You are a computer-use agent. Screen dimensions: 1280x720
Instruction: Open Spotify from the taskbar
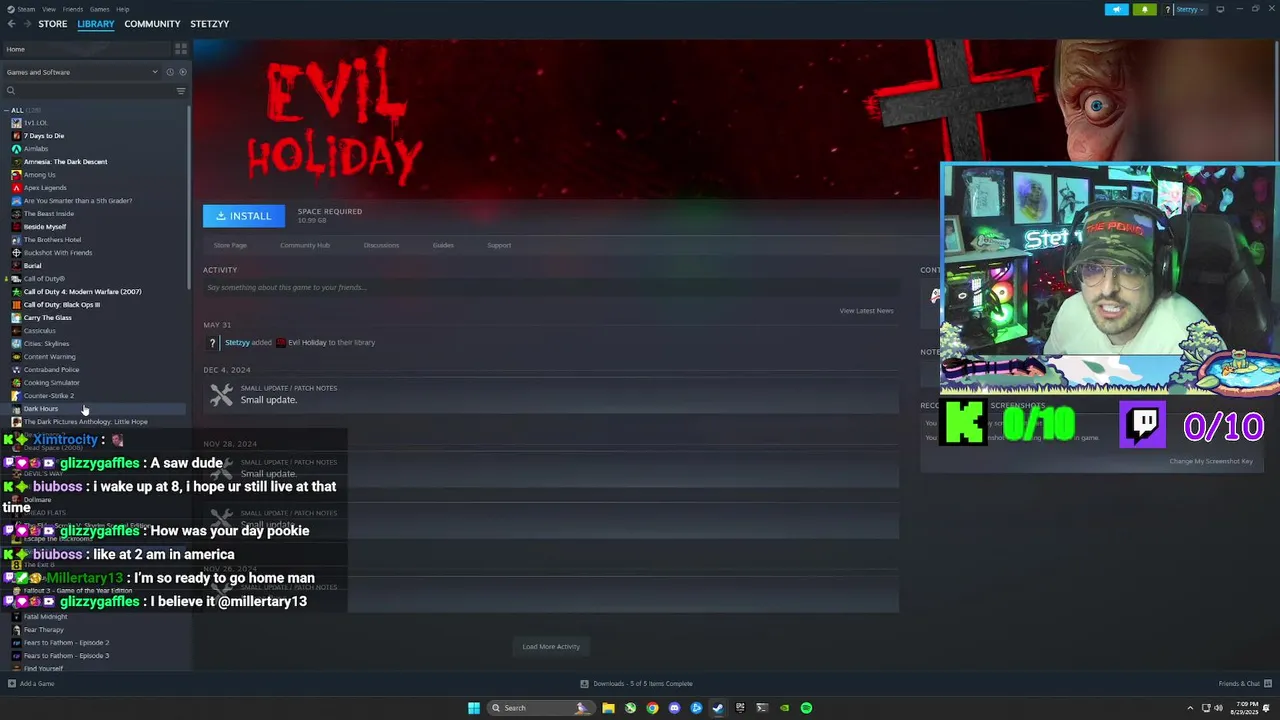[806, 708]
